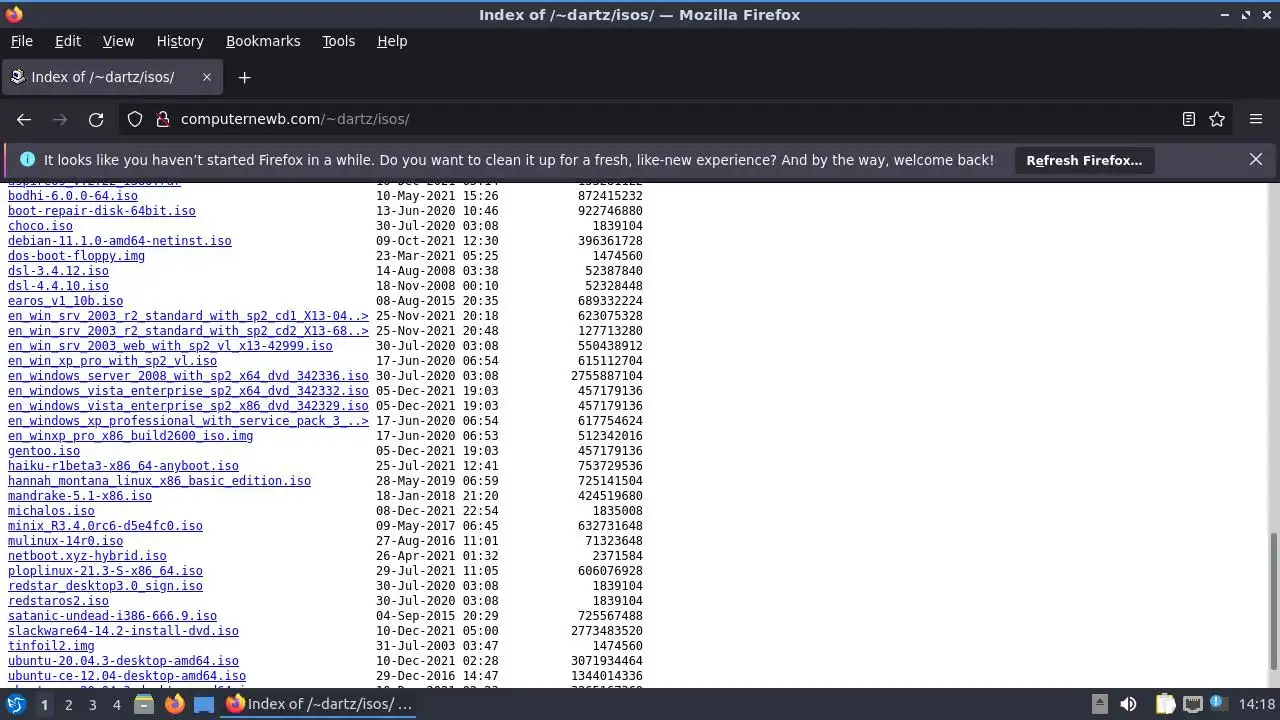Image resolution: width=1280 pixels, height=720 pixels.
Task: Download slackware64-14.2-install-dvd.iso
Action: 123,631
